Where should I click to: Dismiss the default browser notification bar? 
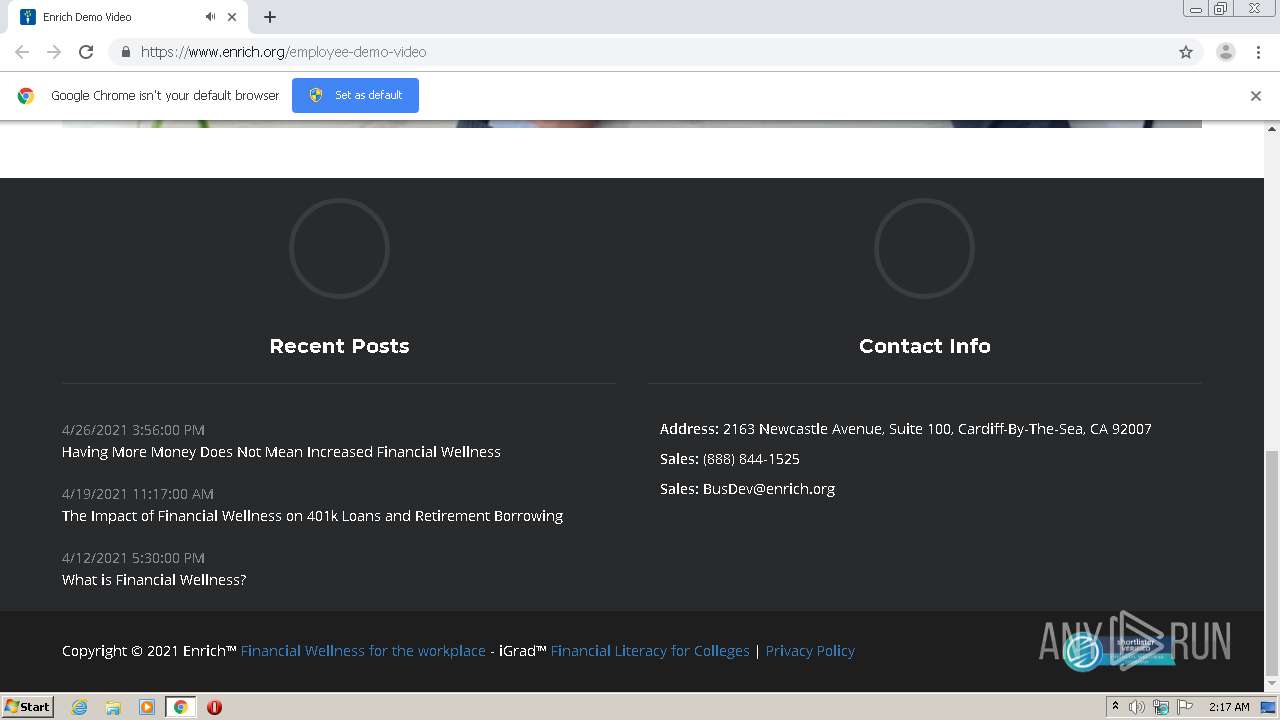1256,96
